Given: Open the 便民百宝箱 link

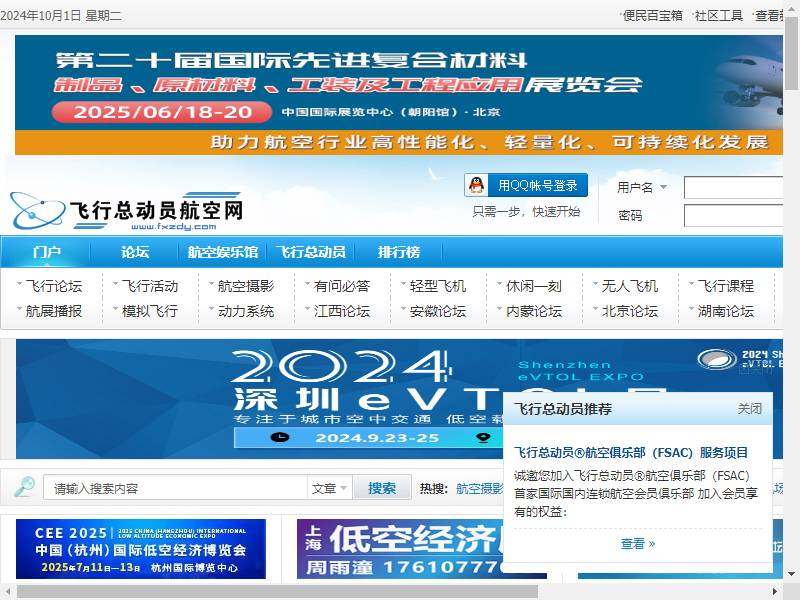Looking at the screenshot, I should [x=653, y=16].
